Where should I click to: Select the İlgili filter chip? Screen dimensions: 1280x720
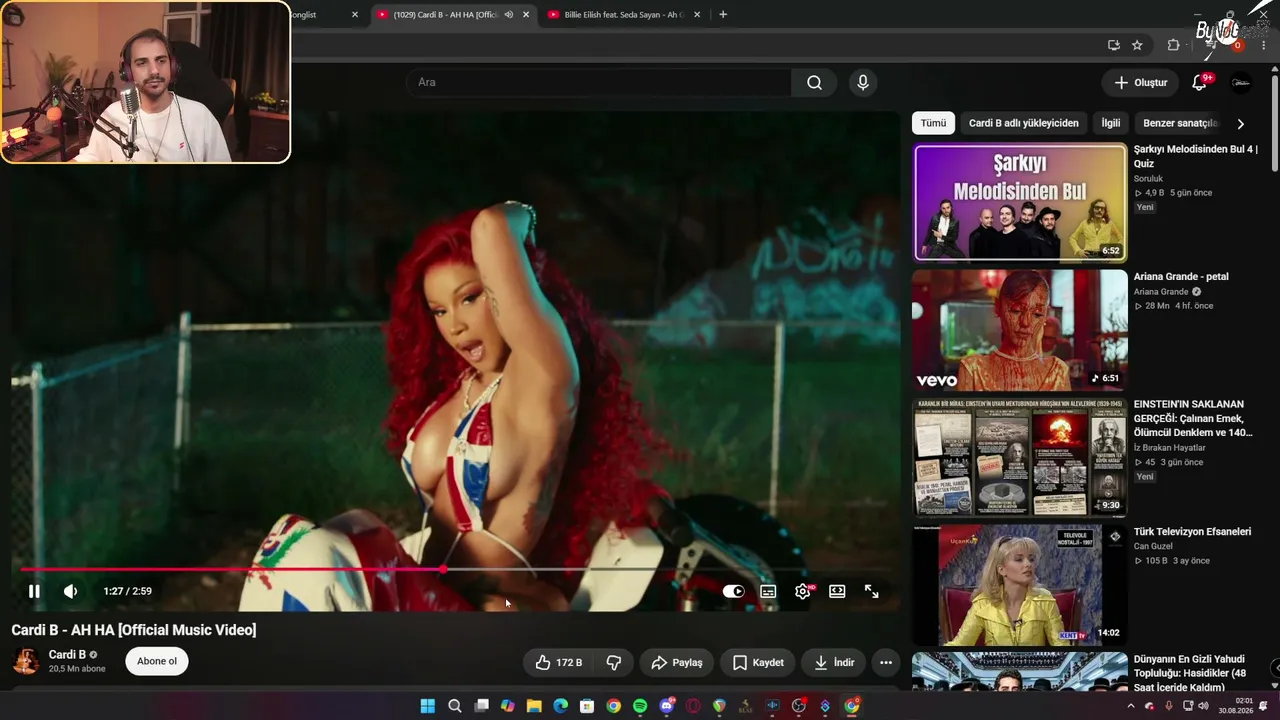click(x=1111, y=123)
